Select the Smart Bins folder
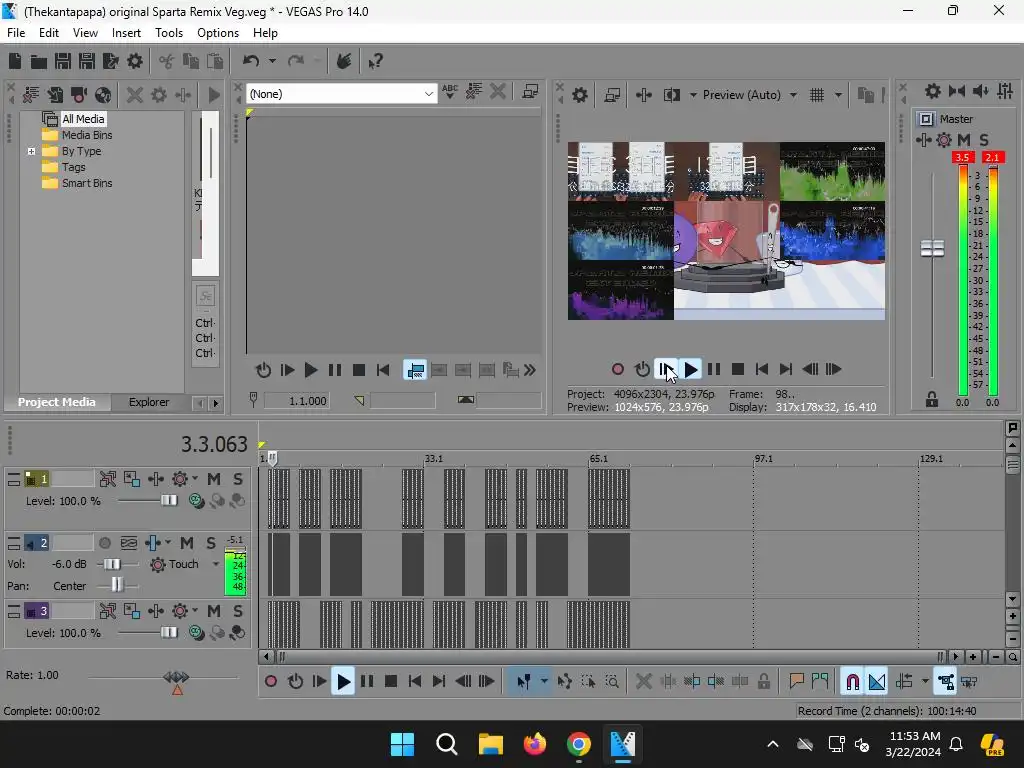Screen dimensions: 1024x768 (87, 184)
